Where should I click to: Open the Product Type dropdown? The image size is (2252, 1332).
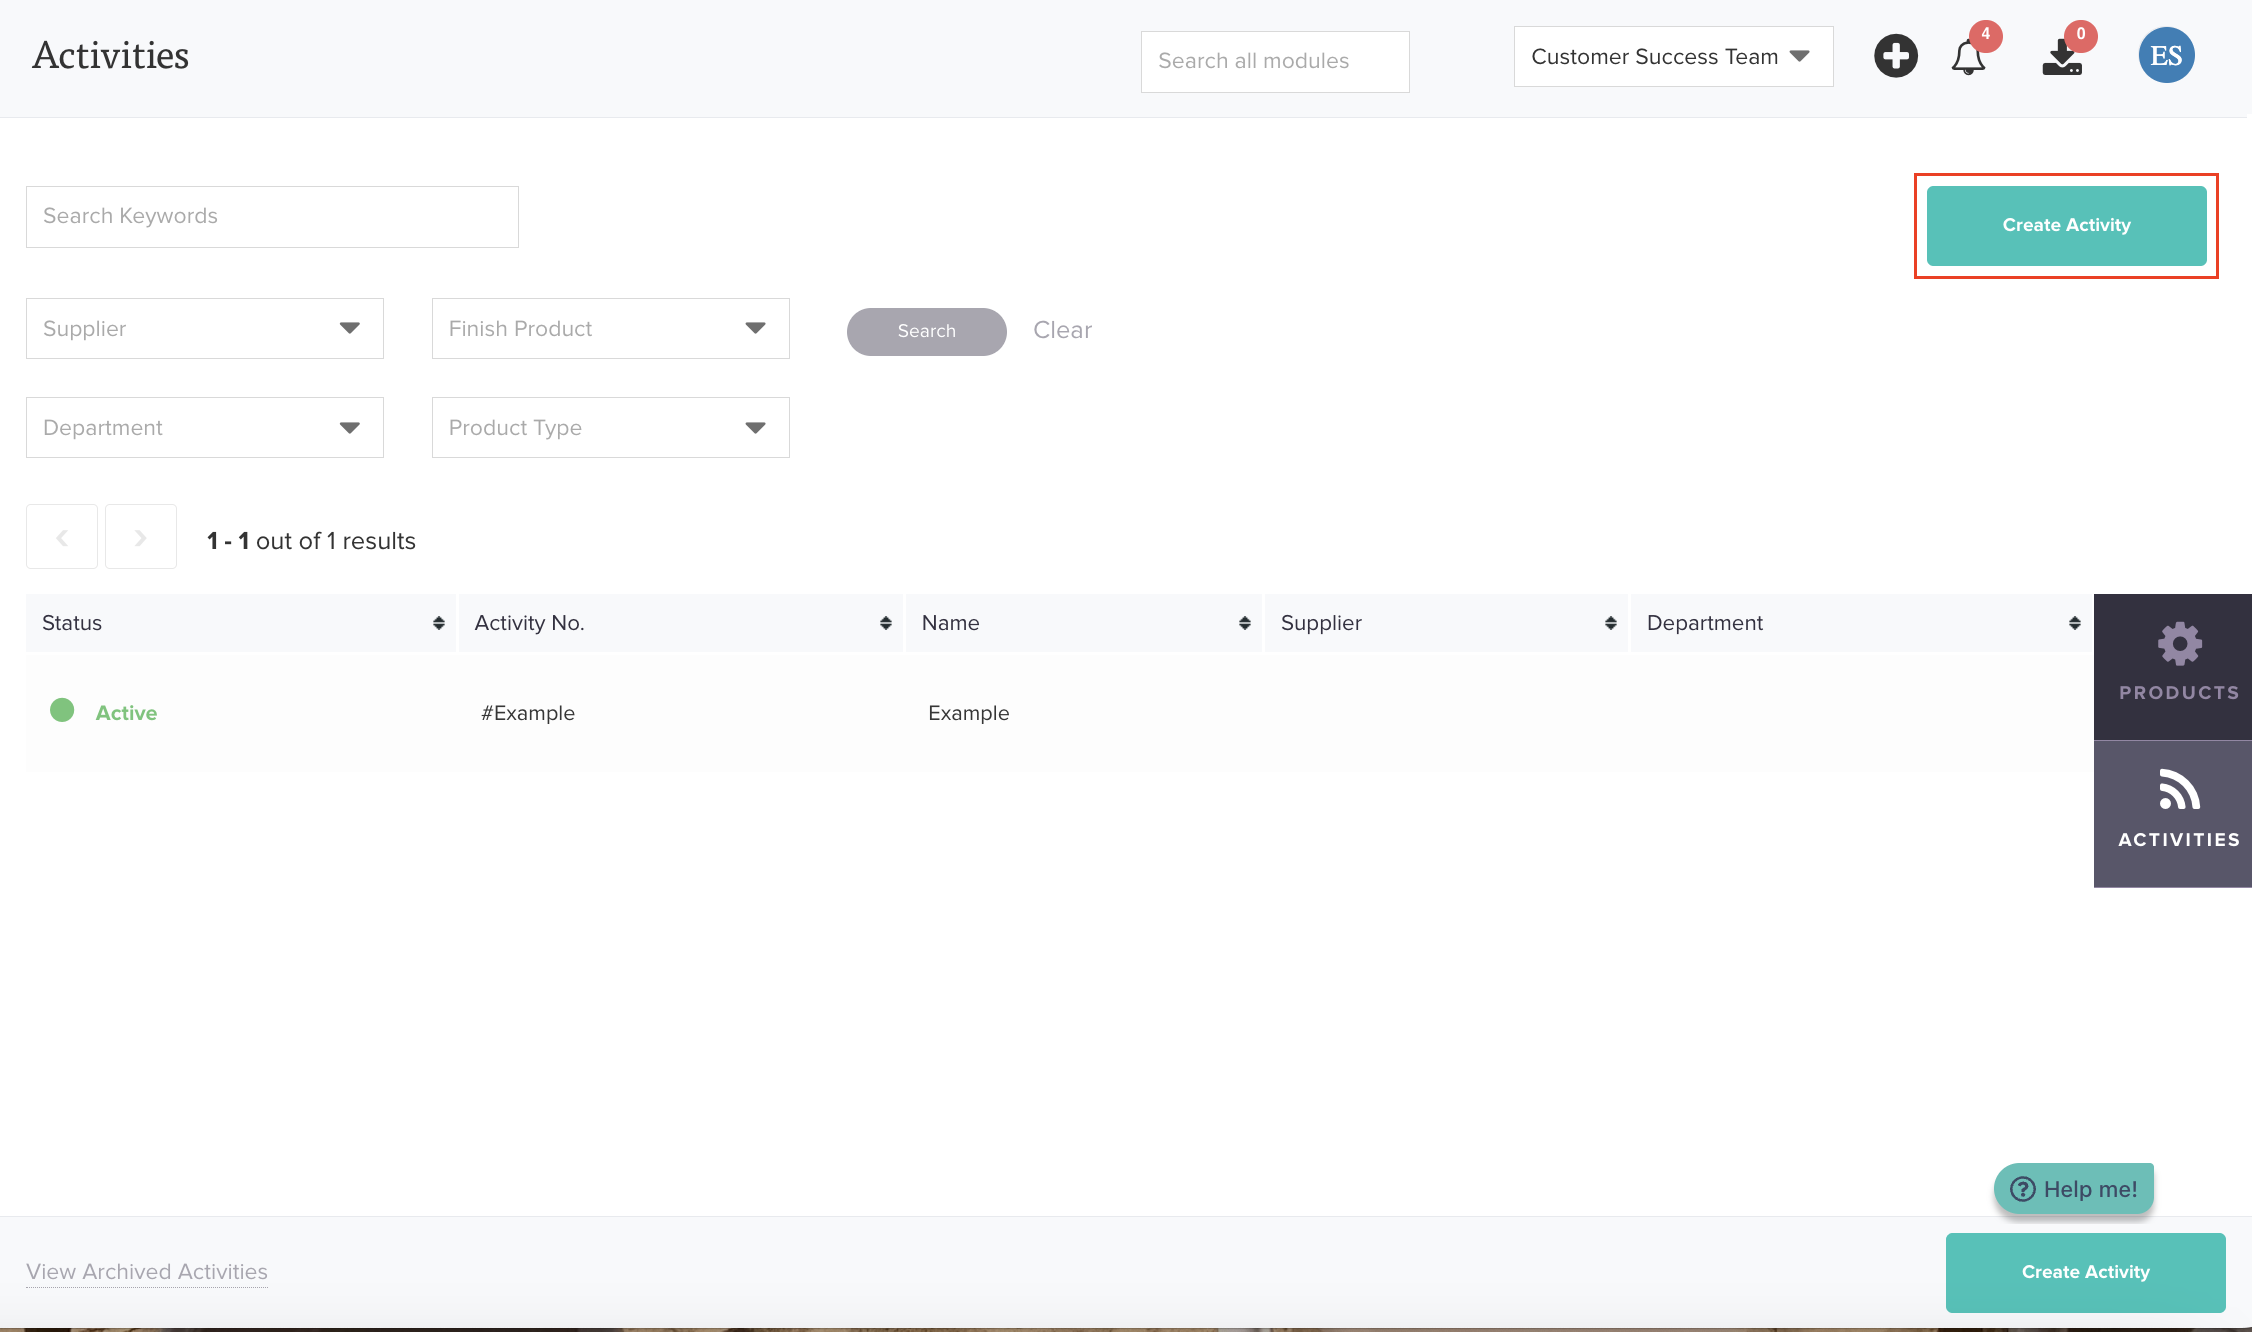click(x=610, y=428)
